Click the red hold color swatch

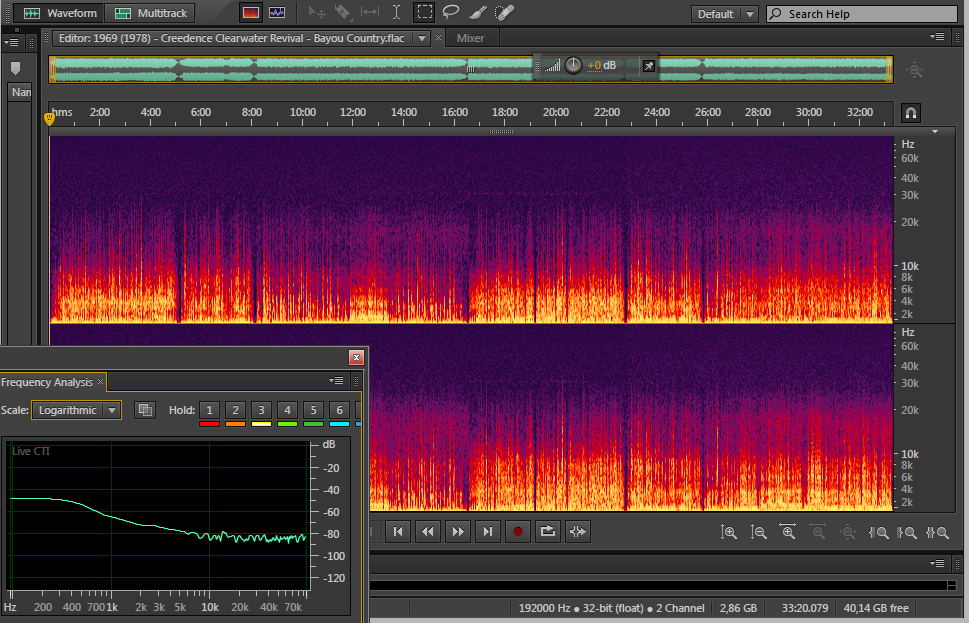pyautogui.click(x=209, y=425)
